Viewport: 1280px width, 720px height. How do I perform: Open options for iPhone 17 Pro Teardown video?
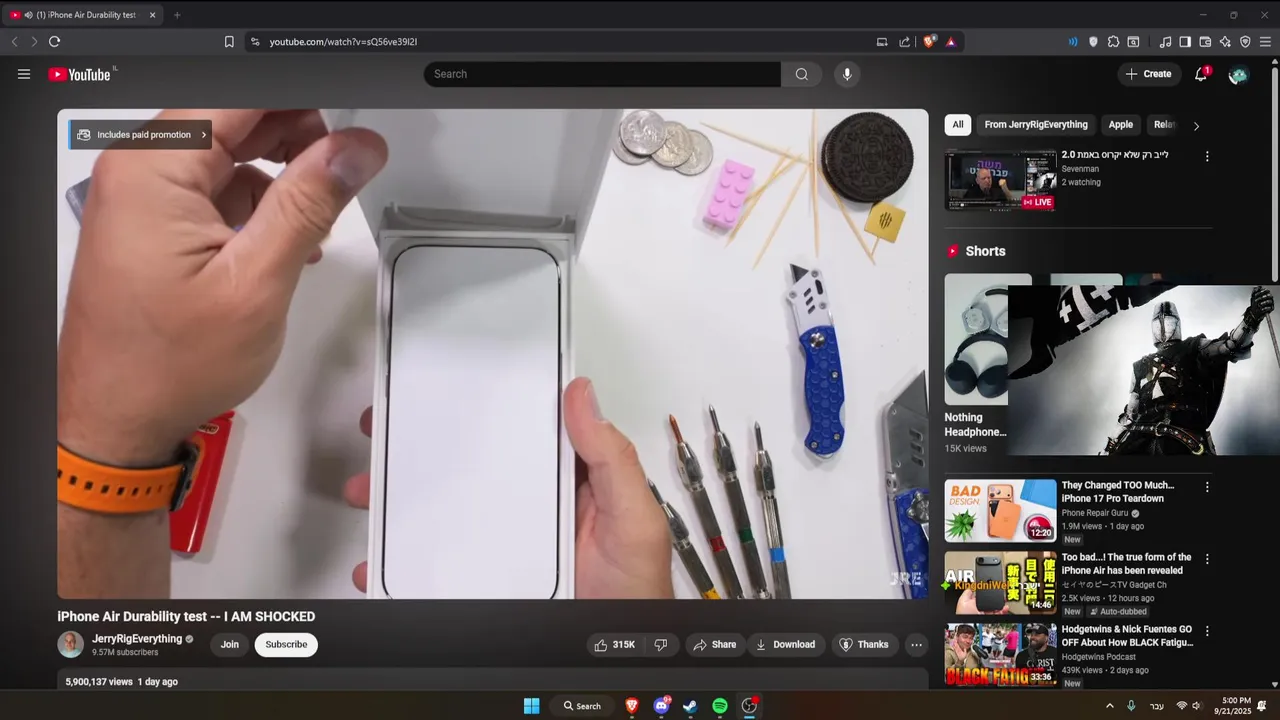point(1207,487)
